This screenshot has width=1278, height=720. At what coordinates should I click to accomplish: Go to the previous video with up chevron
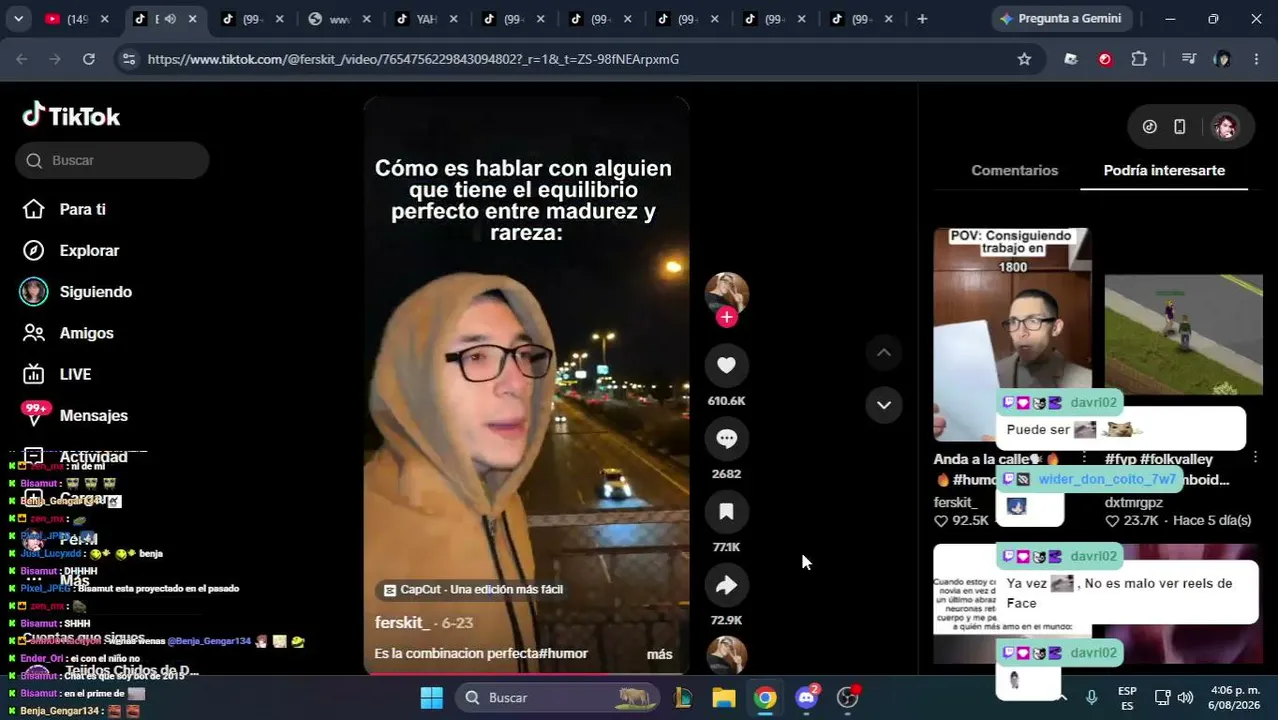coord(884,352)
